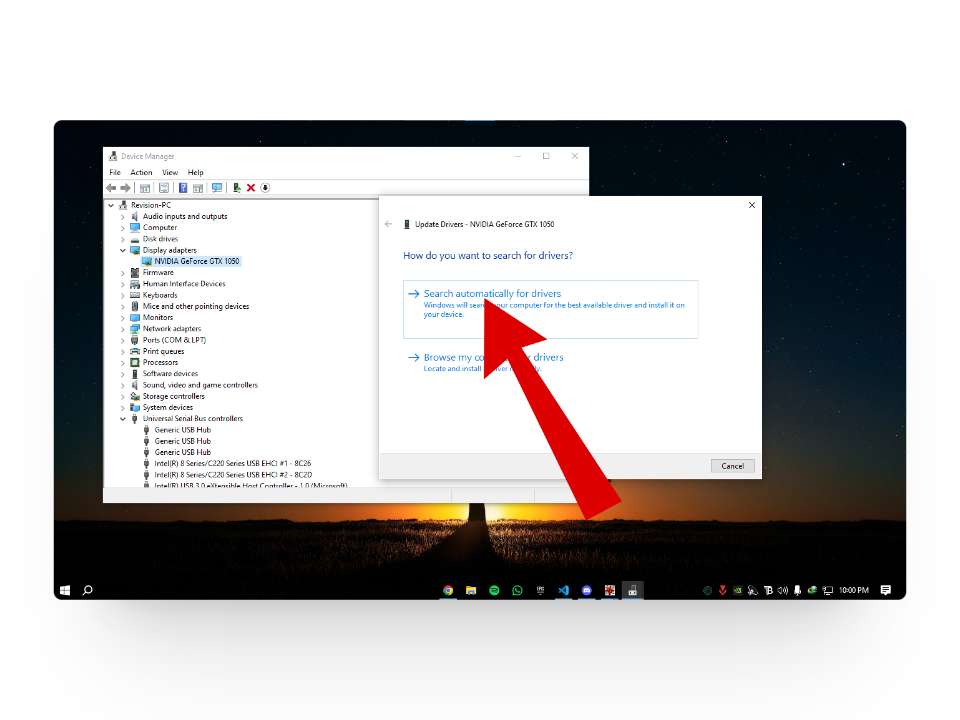Viewport: 960px width, 720px height.
Task: Select Mice and other pointing devices
Action: click(x=196, y=307)
